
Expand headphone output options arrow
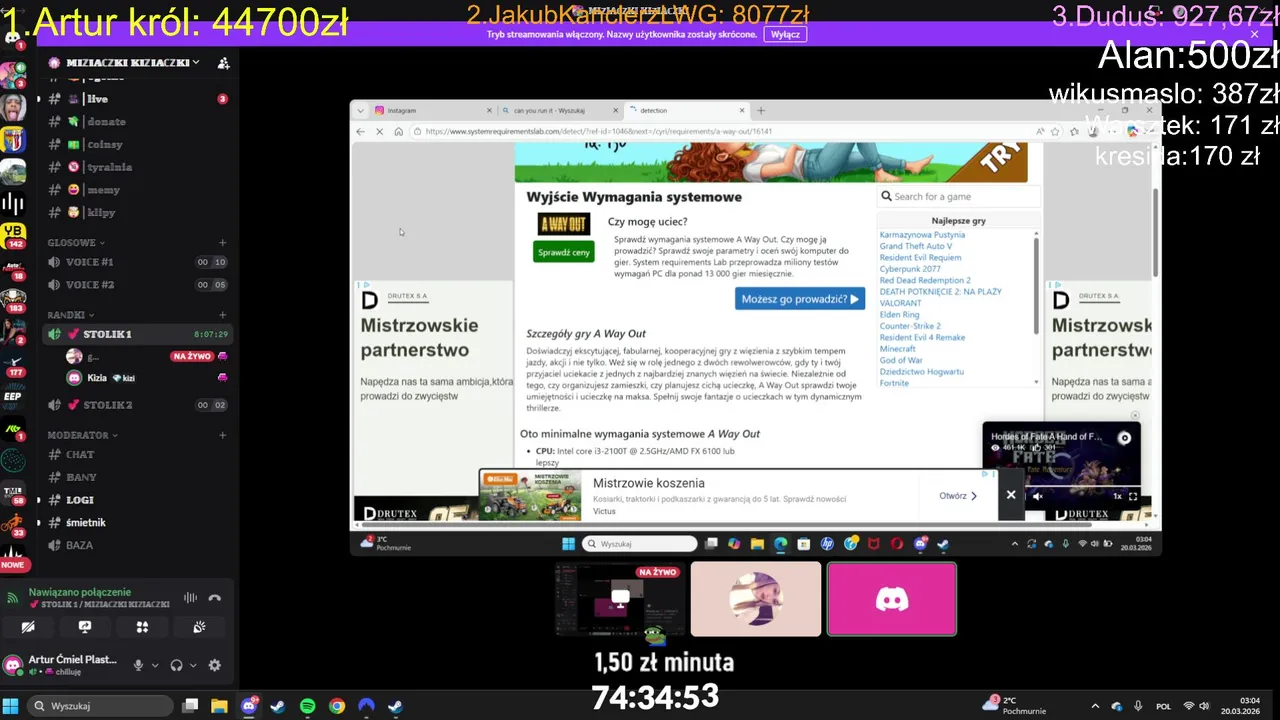[193, 665]
